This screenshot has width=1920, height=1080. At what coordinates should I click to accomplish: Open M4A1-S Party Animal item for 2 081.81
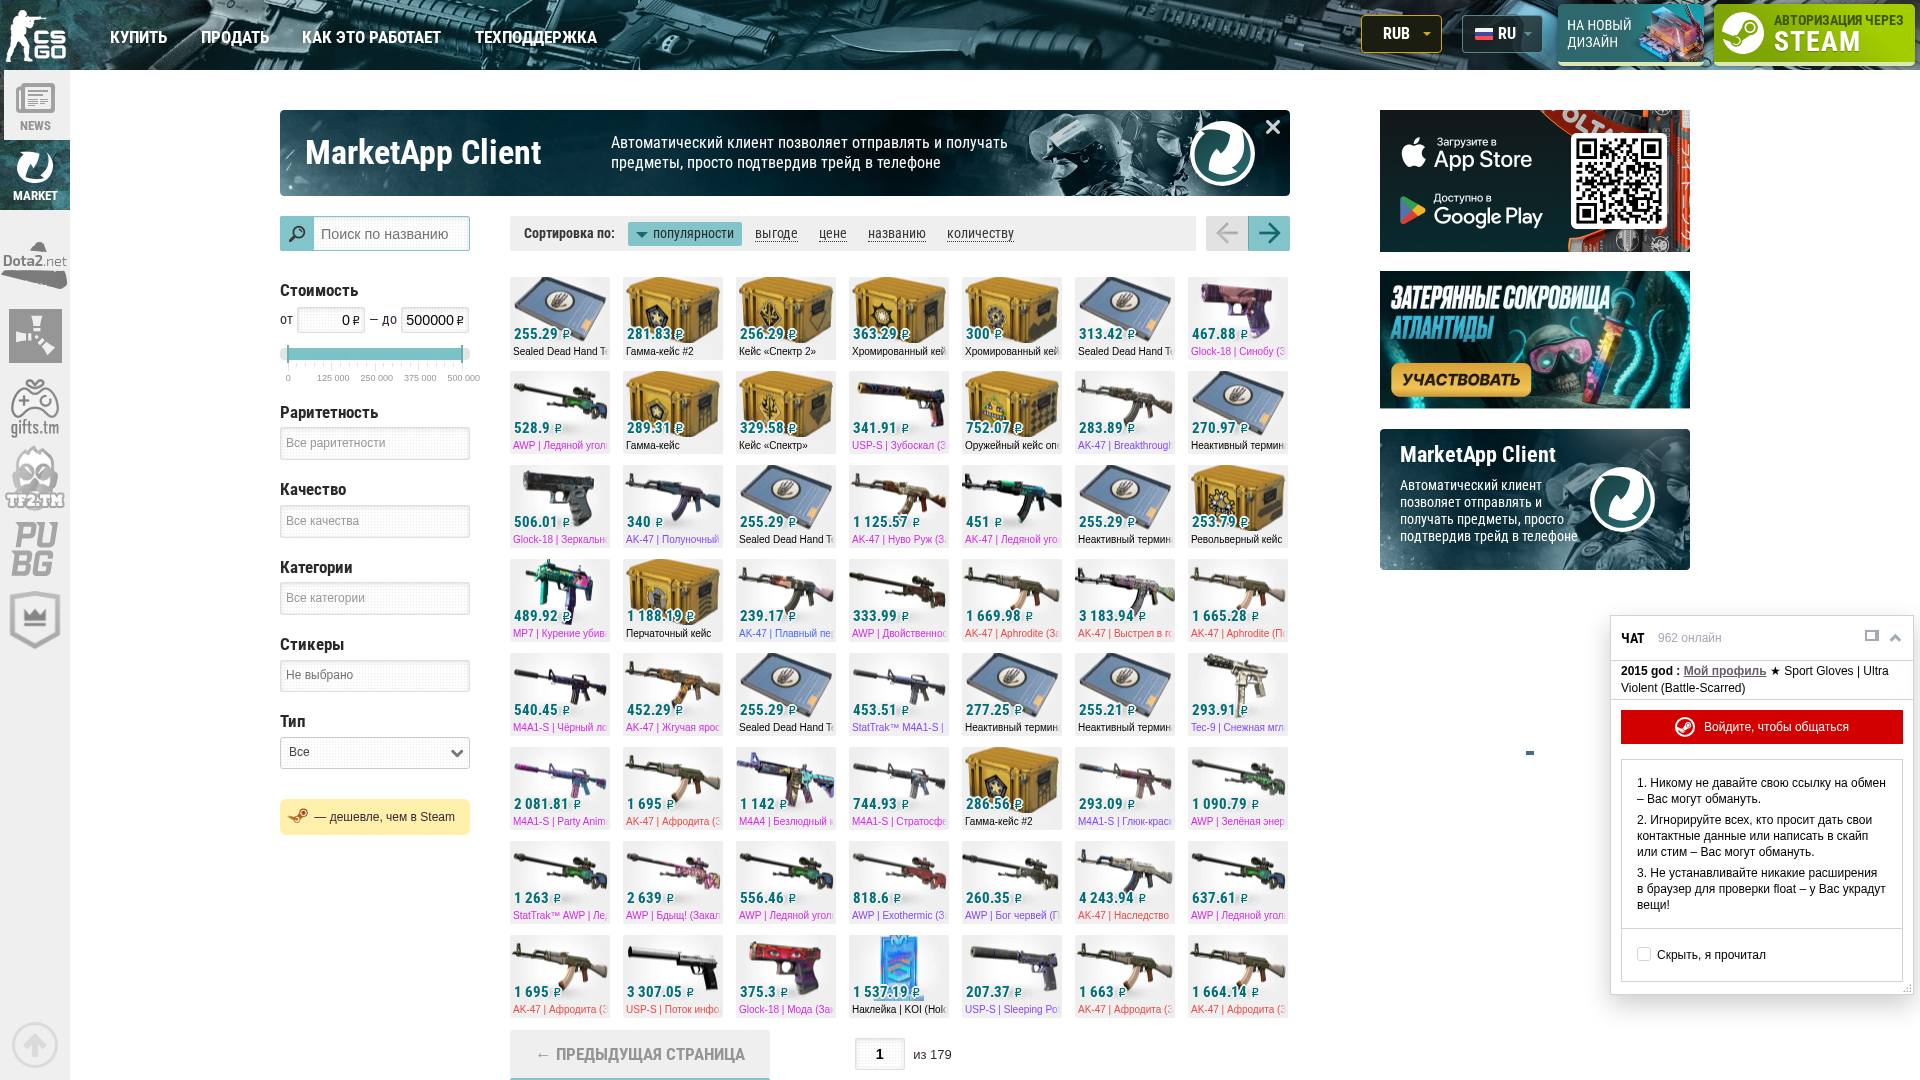pos(560,788)
